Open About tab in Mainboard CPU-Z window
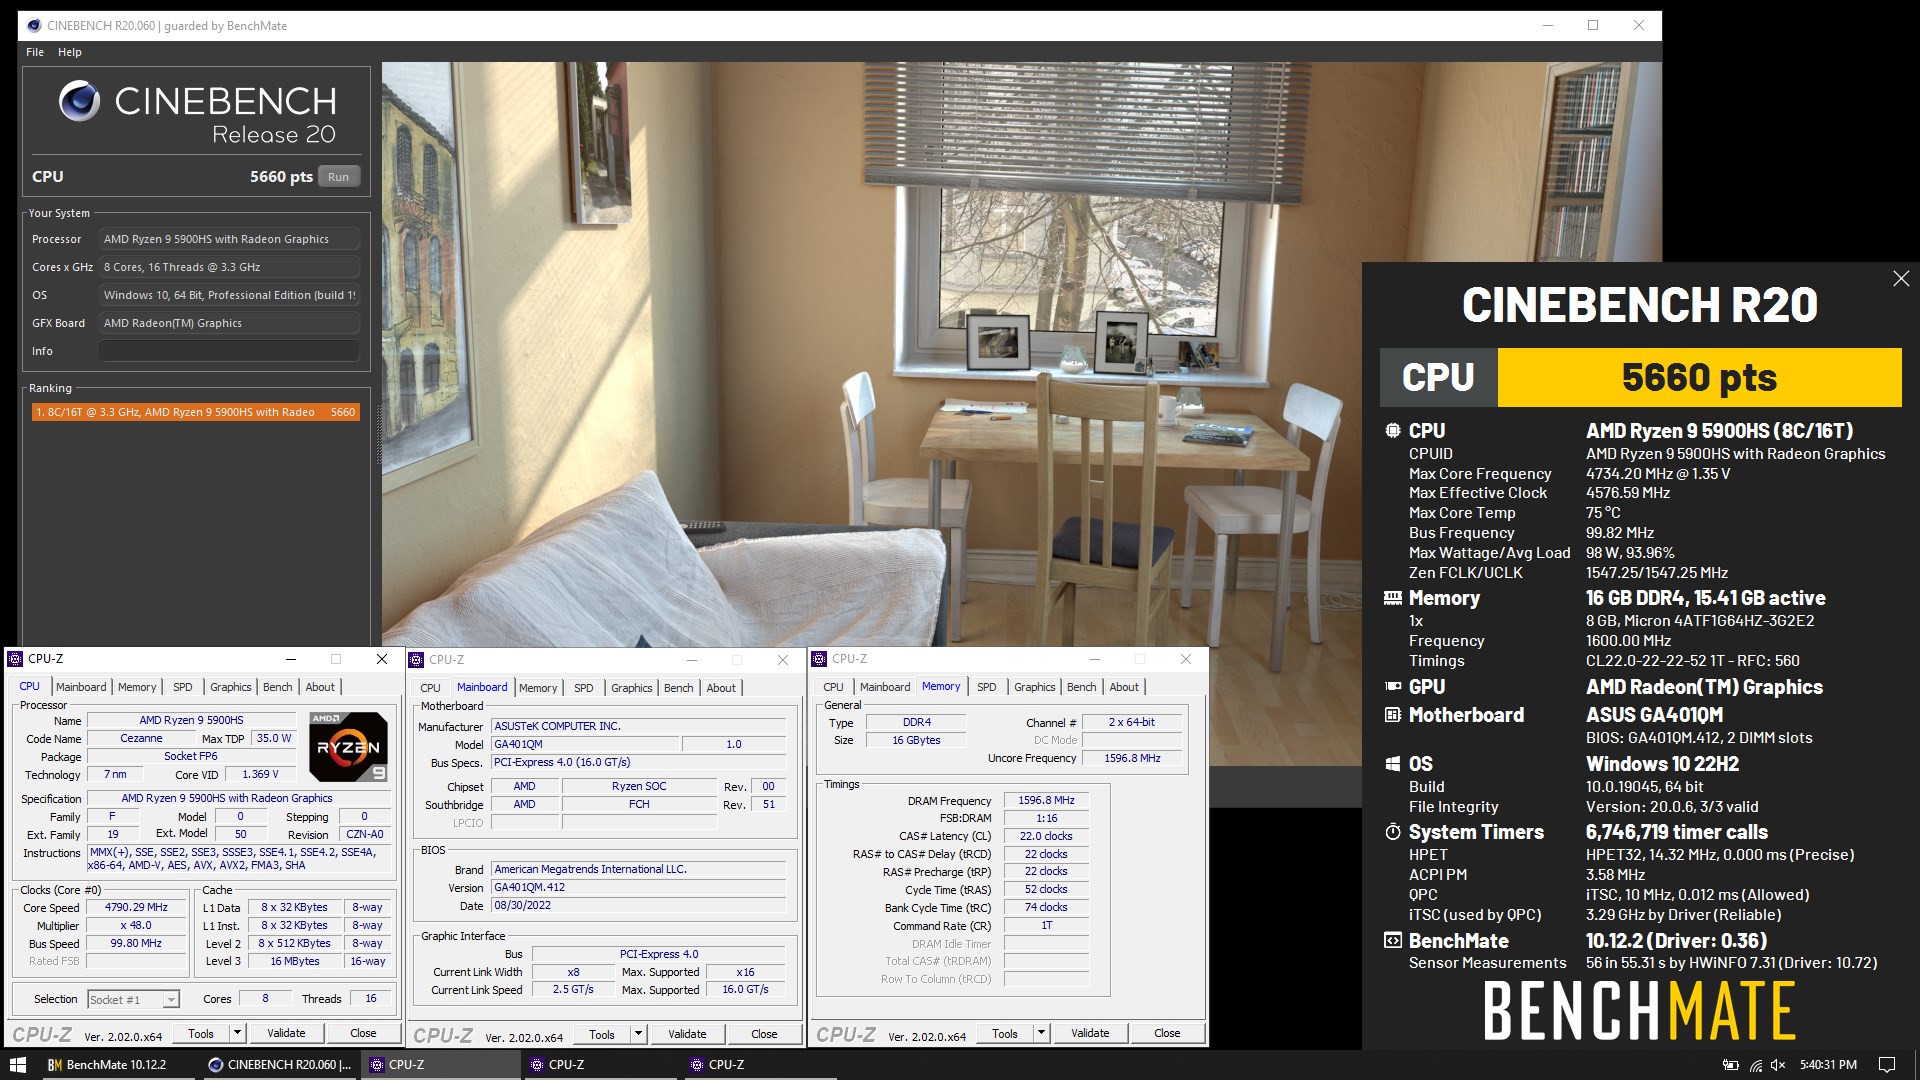Screen dimensions: 1920x1080 coord(721,688)
